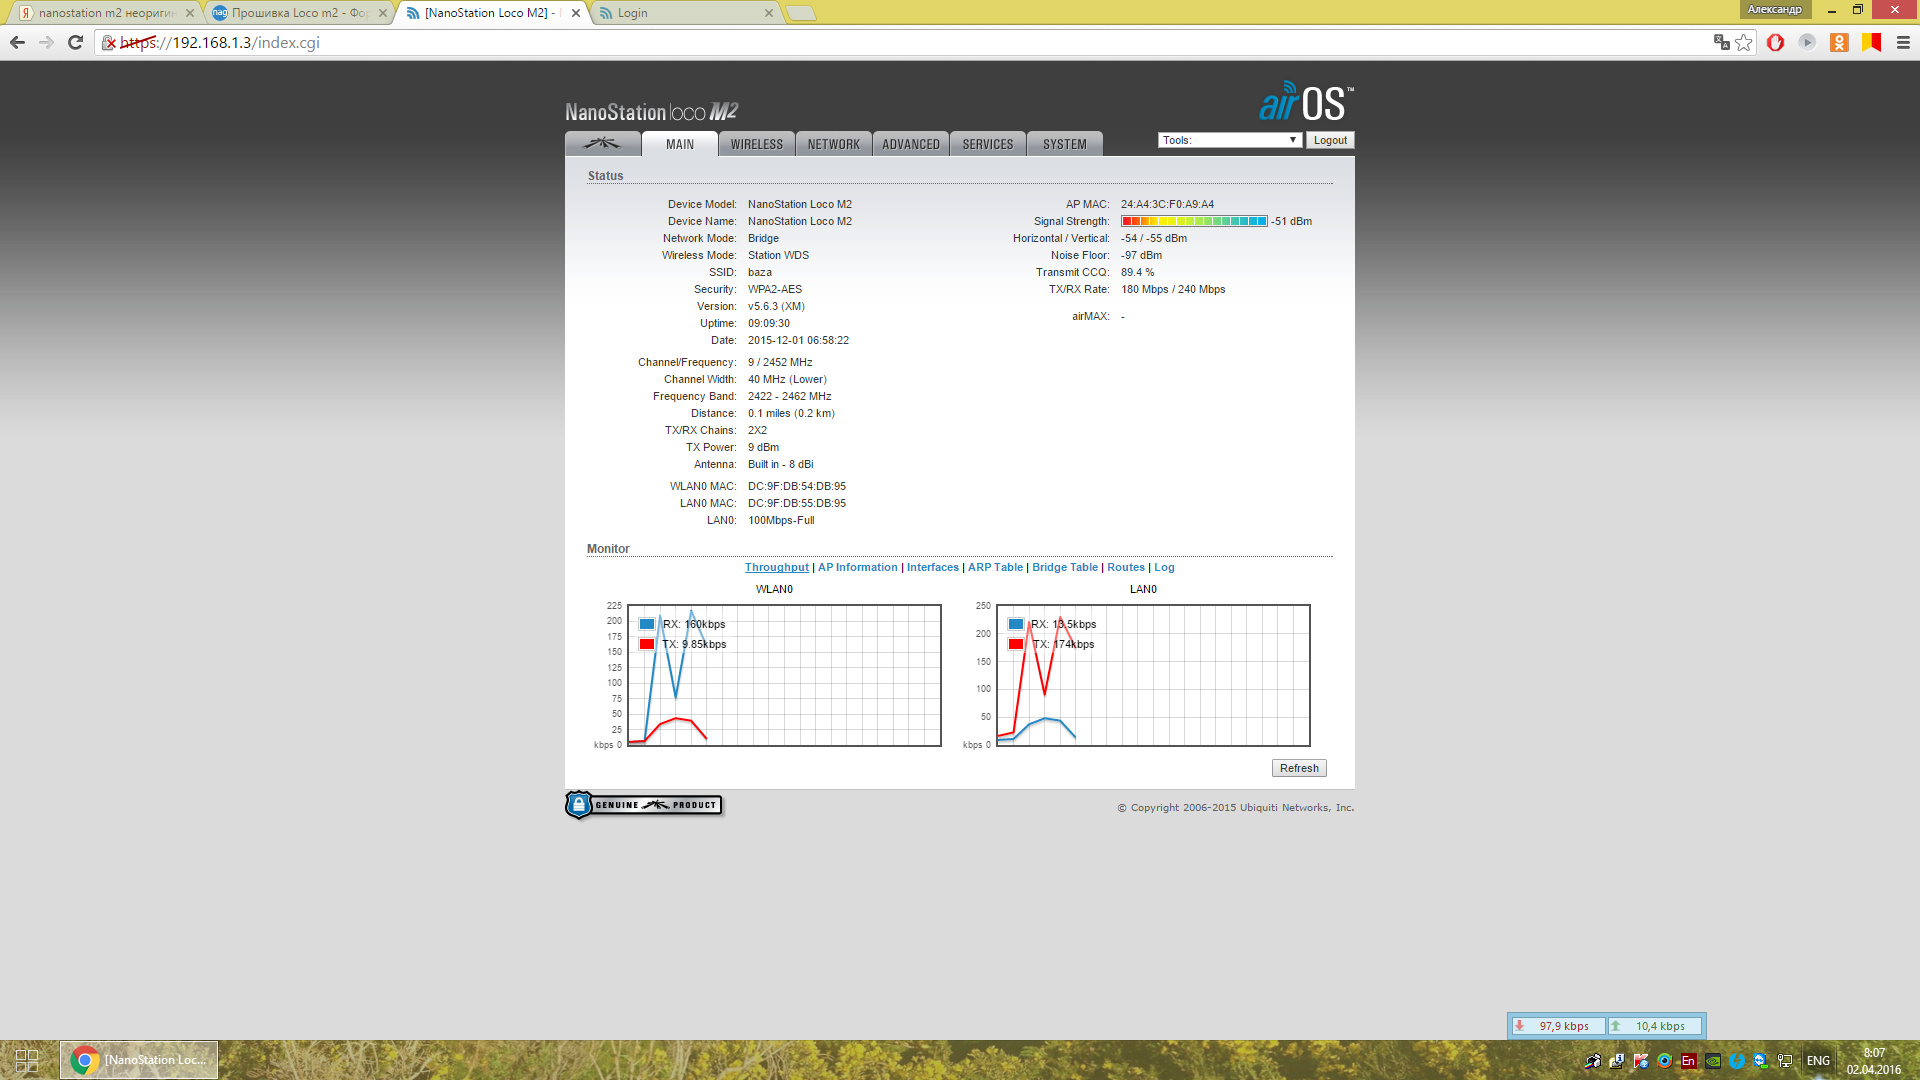The image size is (1920, 1080).
Task: Click the insecure HTTPS warning icon
Action: click(109, 43)
